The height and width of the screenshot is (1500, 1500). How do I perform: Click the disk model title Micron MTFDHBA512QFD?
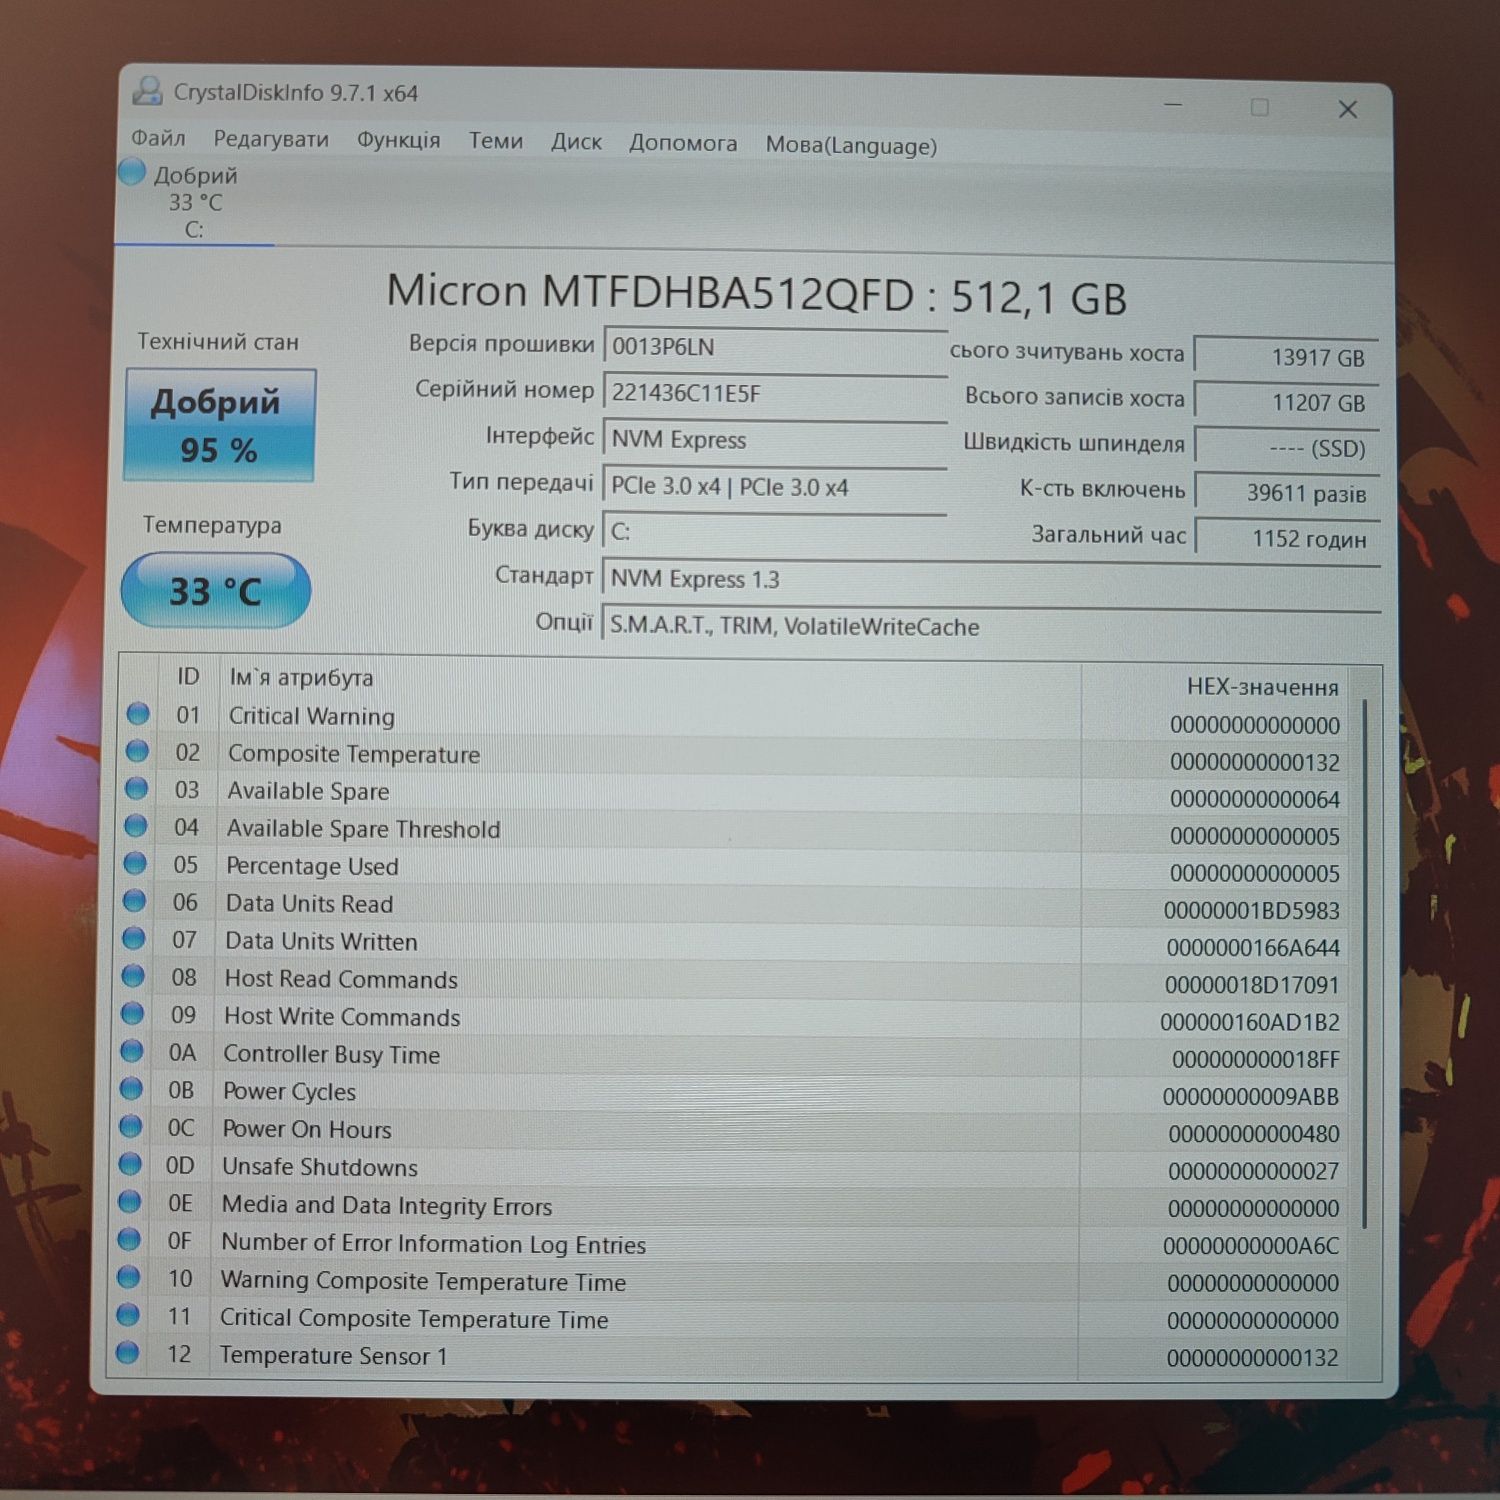[x=650, y=292]
